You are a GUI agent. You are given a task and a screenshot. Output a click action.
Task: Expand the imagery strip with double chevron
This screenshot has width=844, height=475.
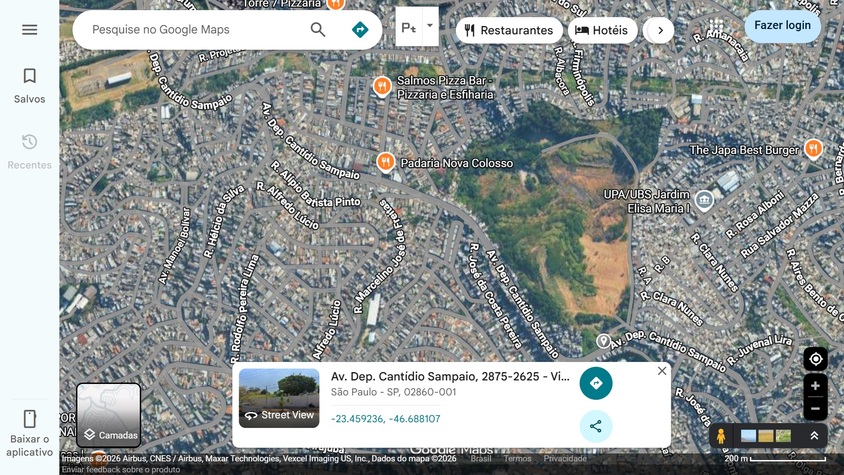tap(814, 436)
